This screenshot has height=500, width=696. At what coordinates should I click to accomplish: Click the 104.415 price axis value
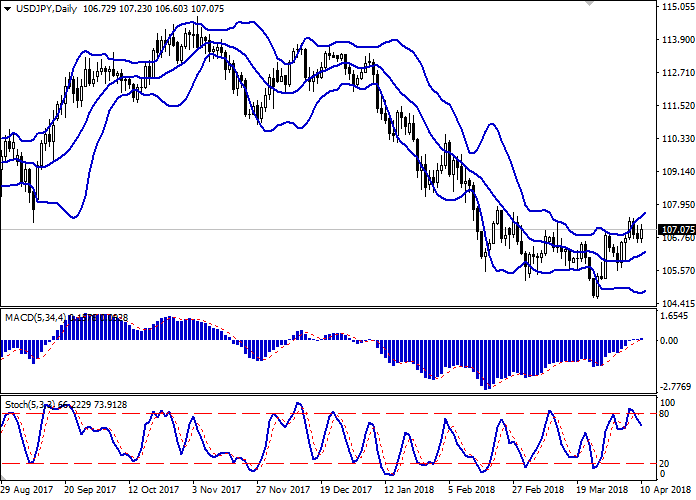[676, 304]
